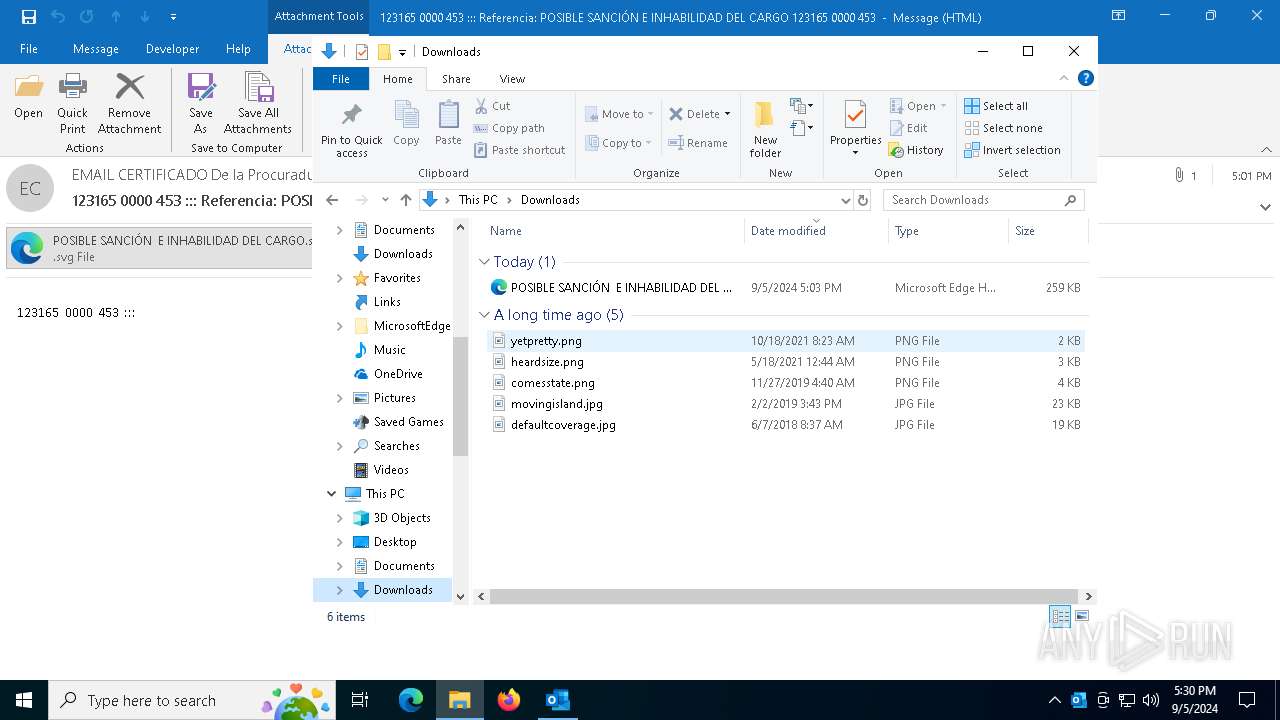Open 3D Objects in navigation pane
The image size is (1280, 720).
[402, 518]
